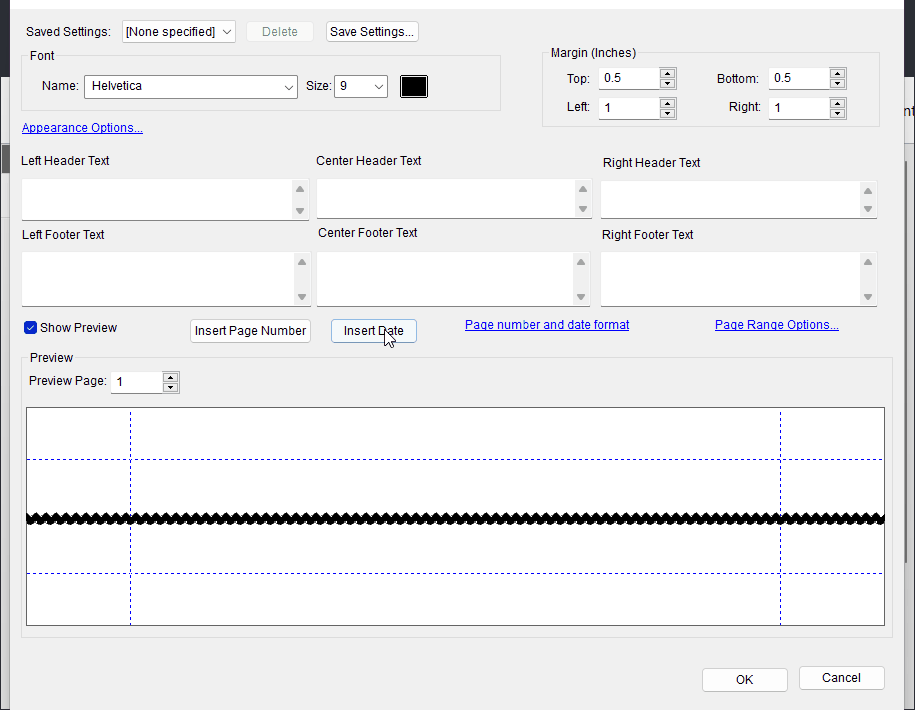Screen dimensions: 915x710
Task: Increase the Left margin value
Action: pyautogui.click(x=668, y=103)
